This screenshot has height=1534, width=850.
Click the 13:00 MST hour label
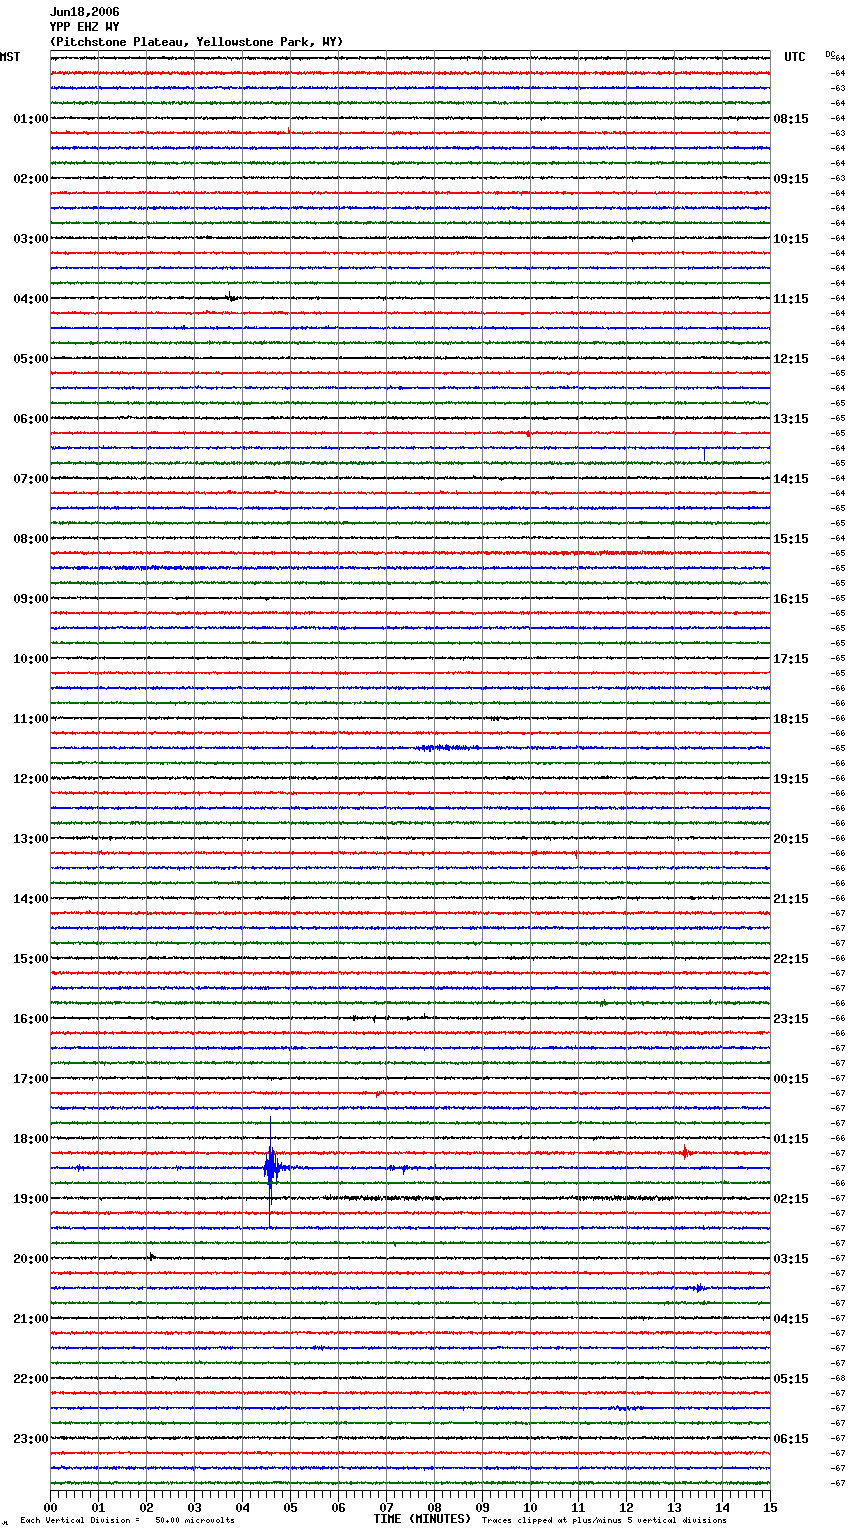click(31, 839)
